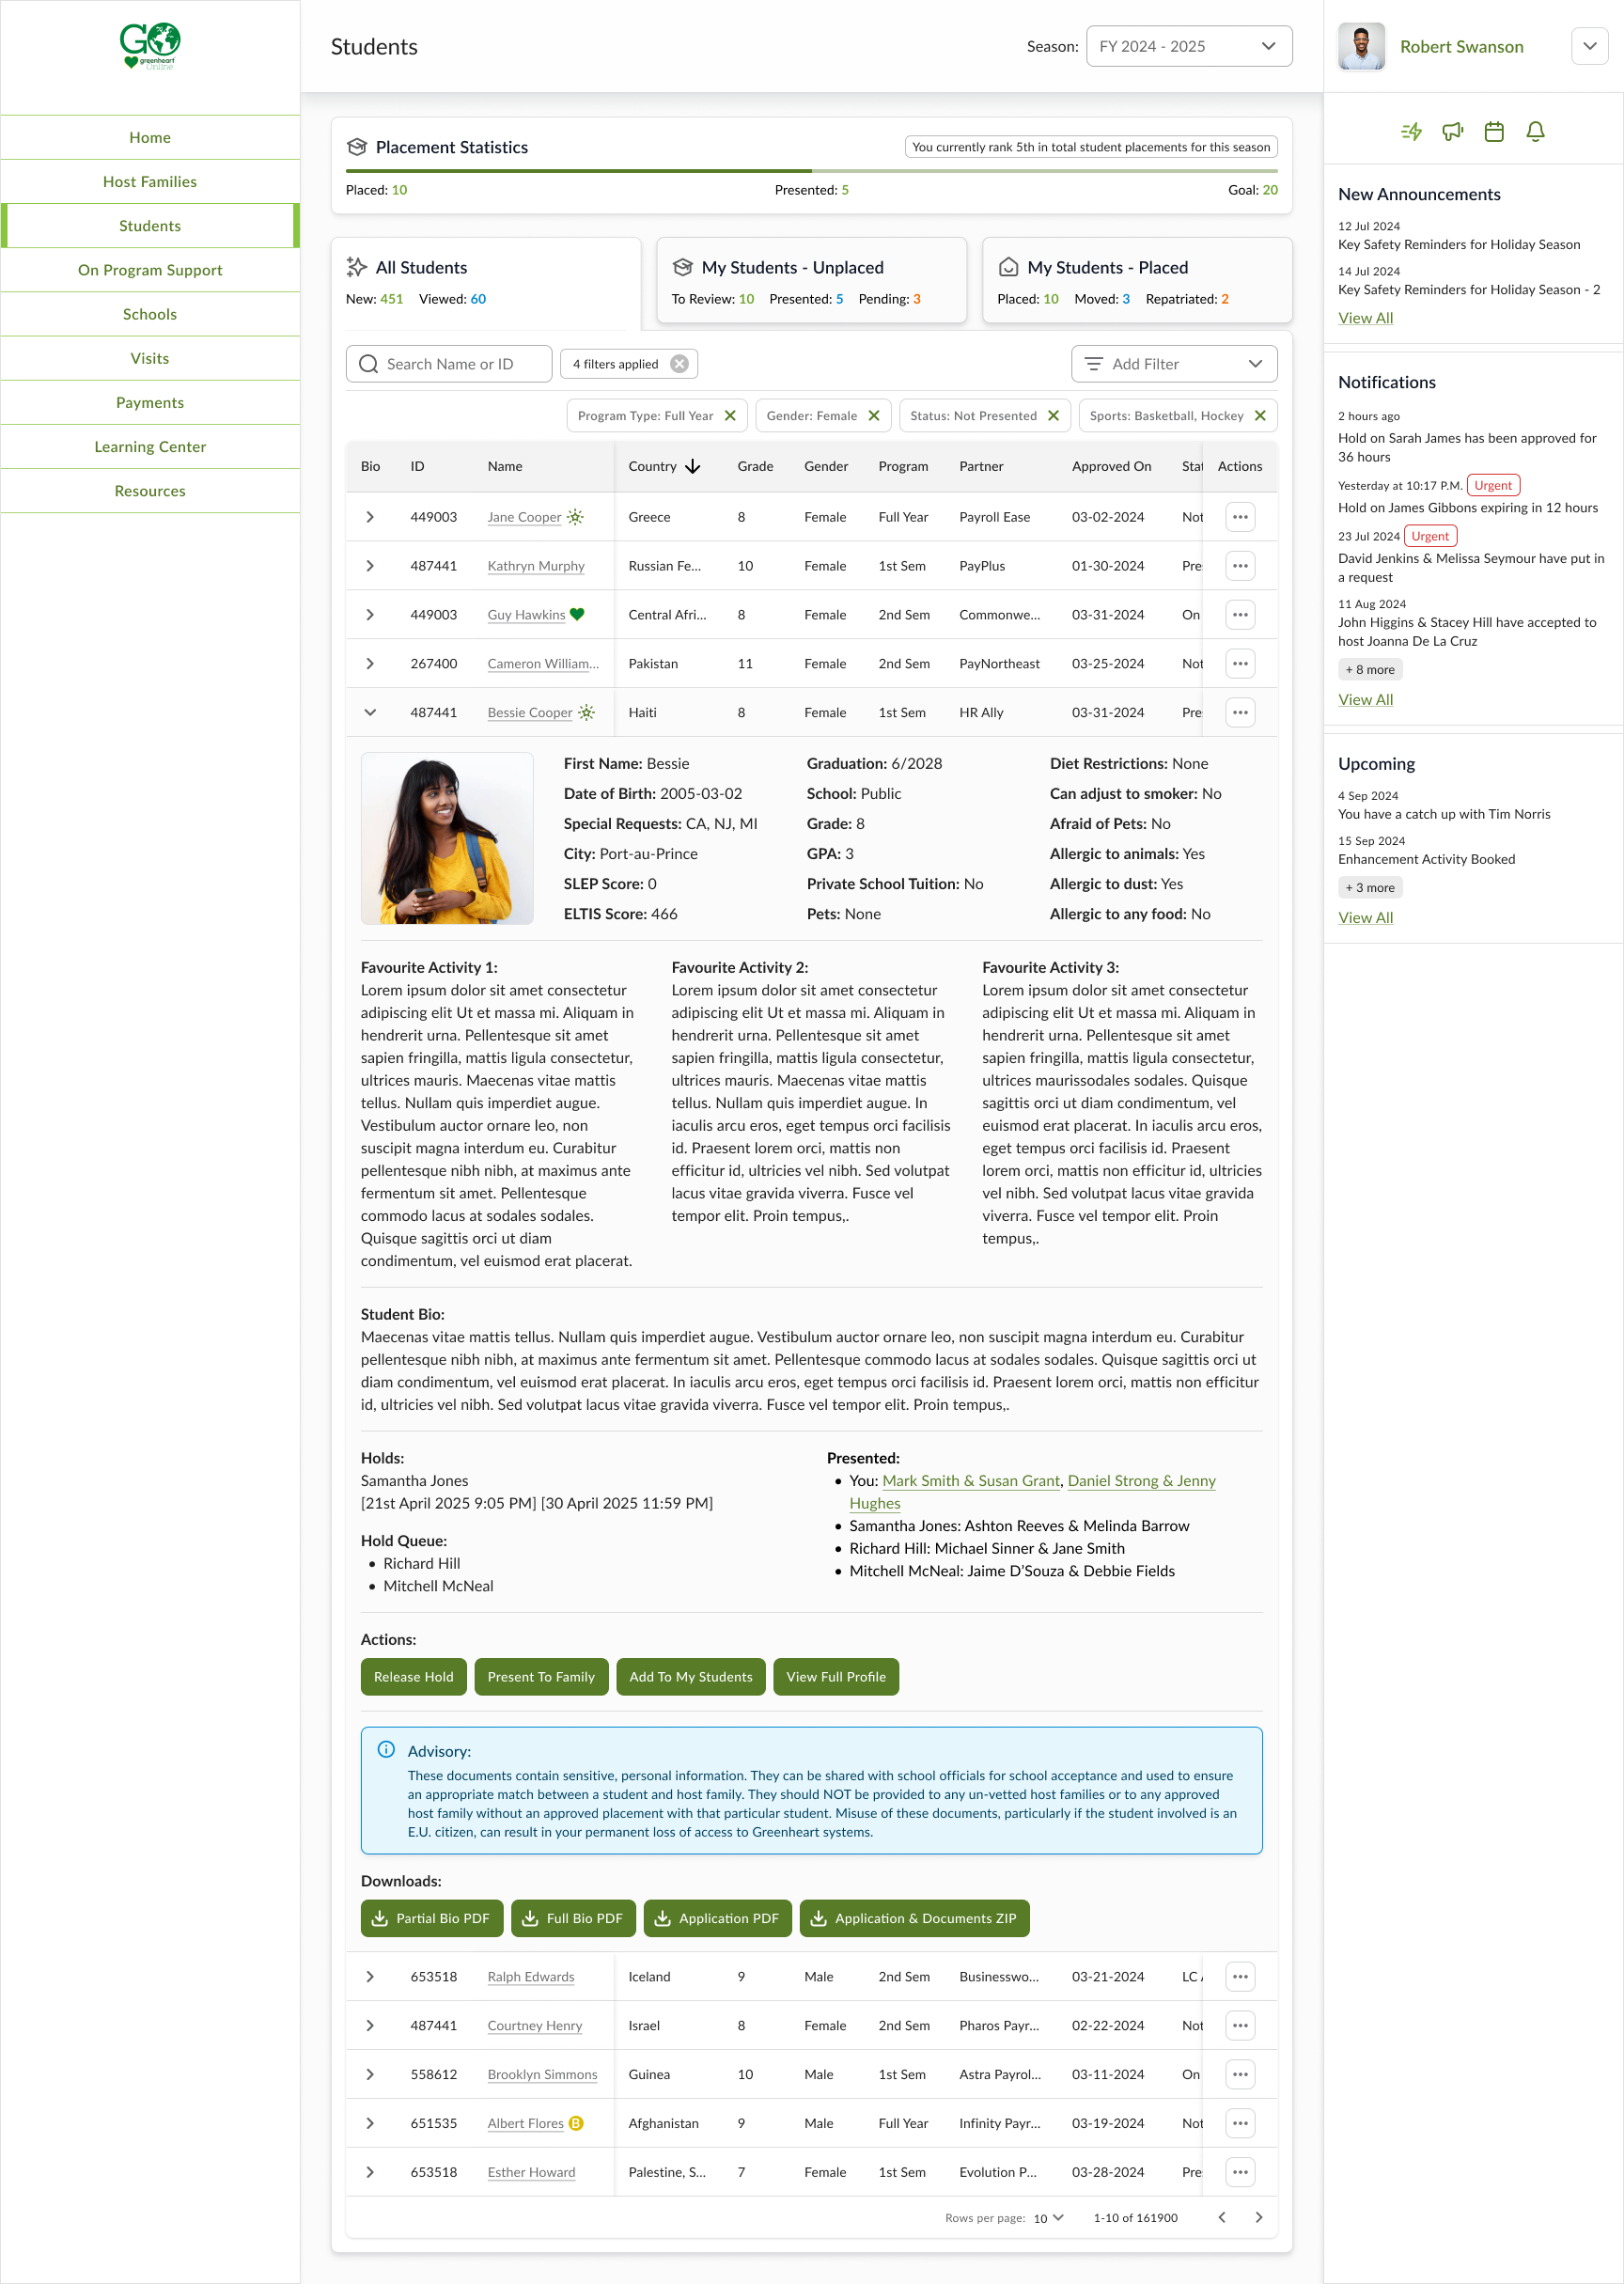This screenshot has width=1624, height=2284.
Task: Click the placement statistics progress bar
Action: click(811, 171)
